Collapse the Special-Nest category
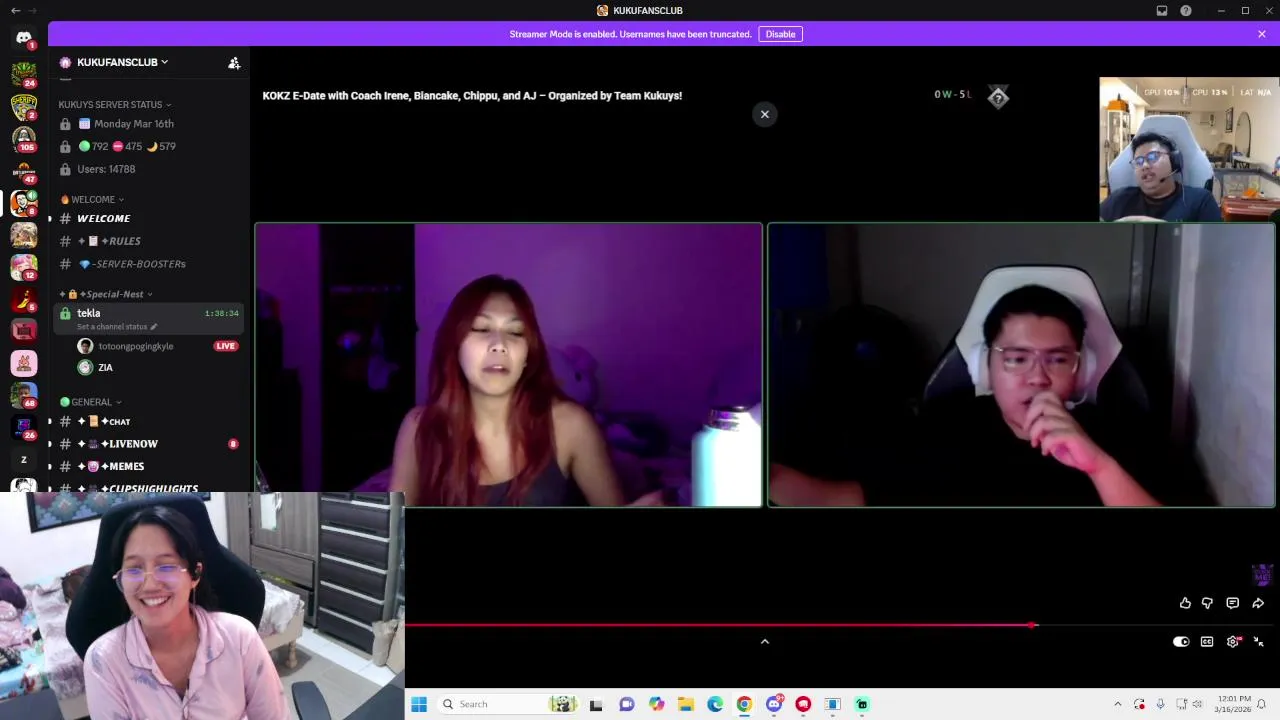The image size is (1280, 720). click(x=106, y=294)
